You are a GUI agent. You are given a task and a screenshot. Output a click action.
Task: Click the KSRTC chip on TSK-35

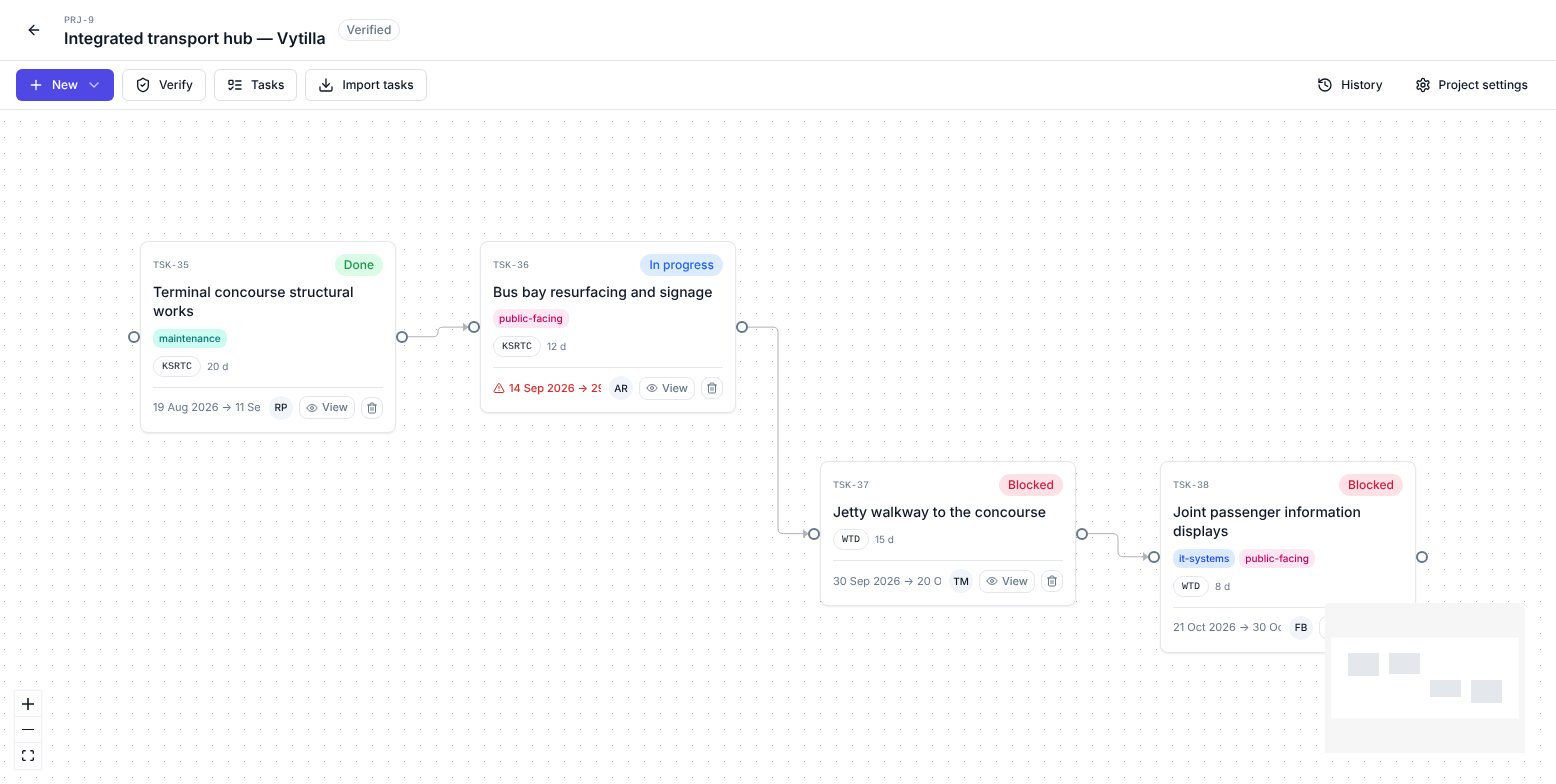(177, 366)
